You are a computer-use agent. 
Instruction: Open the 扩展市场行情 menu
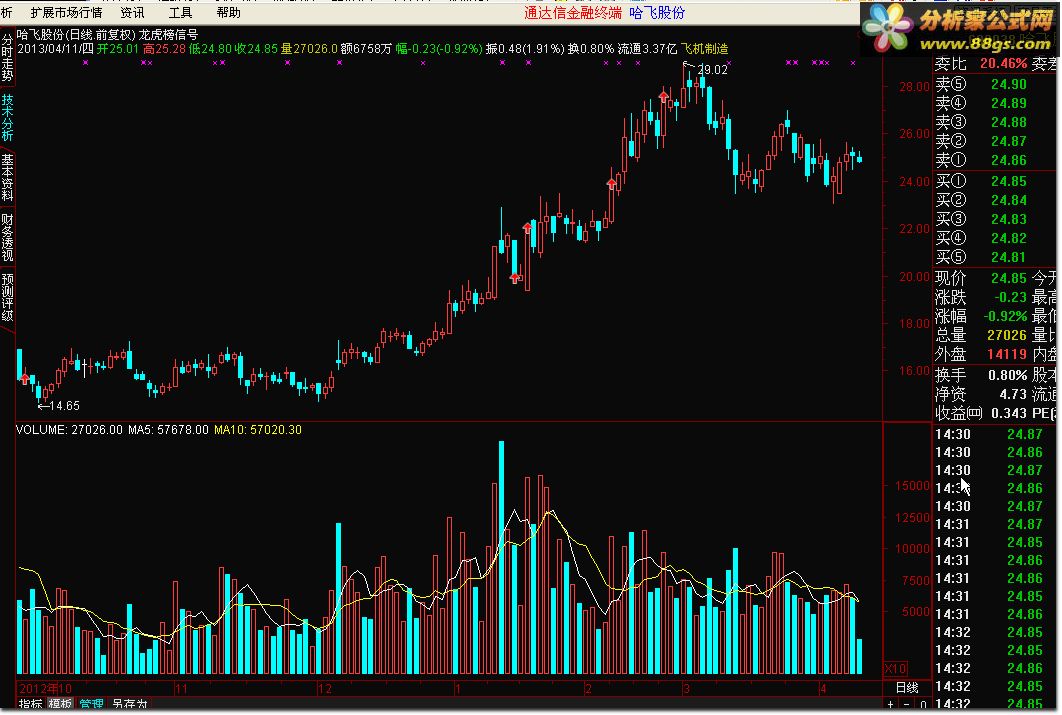coord(66,13)
